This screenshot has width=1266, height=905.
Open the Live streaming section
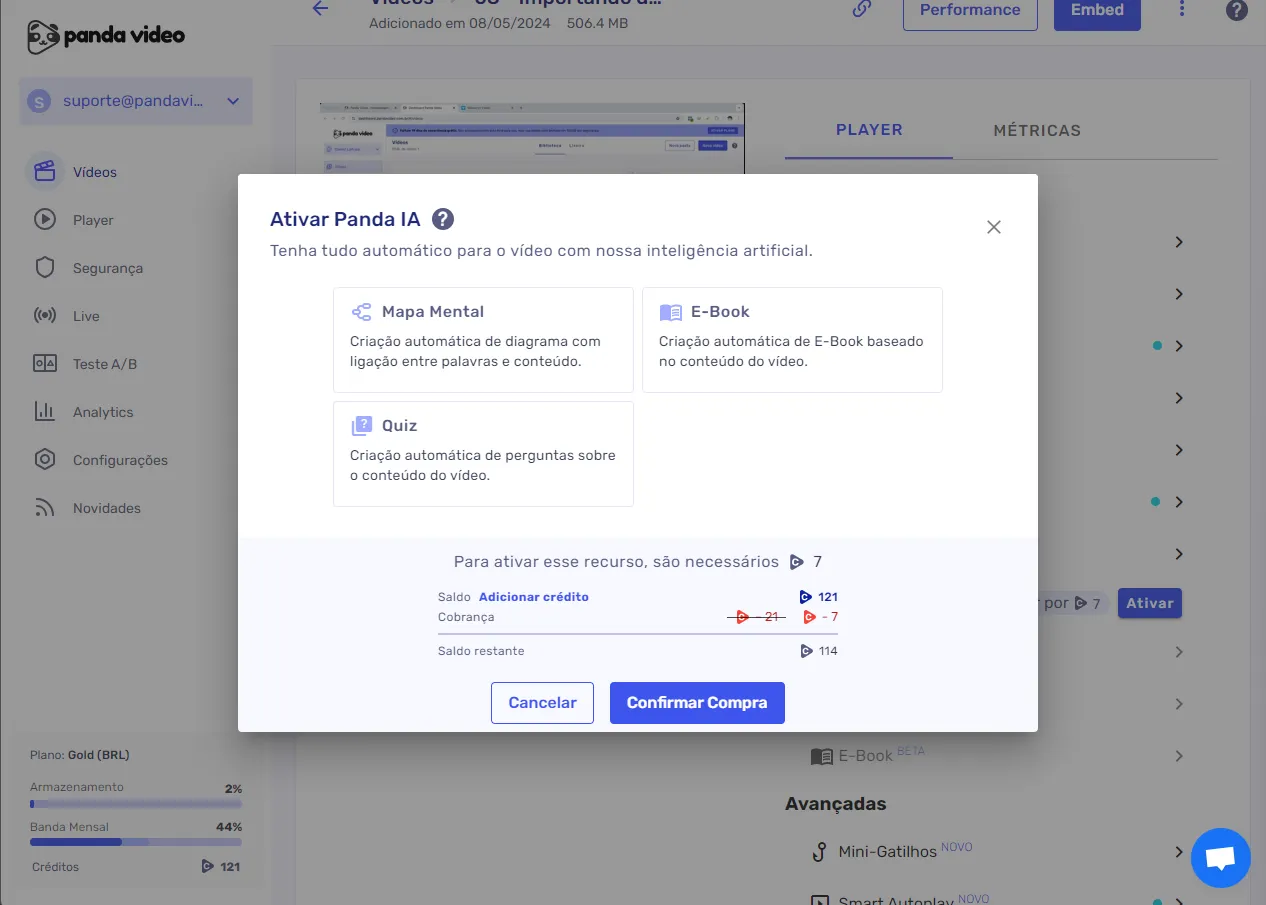tap(87, 315)
